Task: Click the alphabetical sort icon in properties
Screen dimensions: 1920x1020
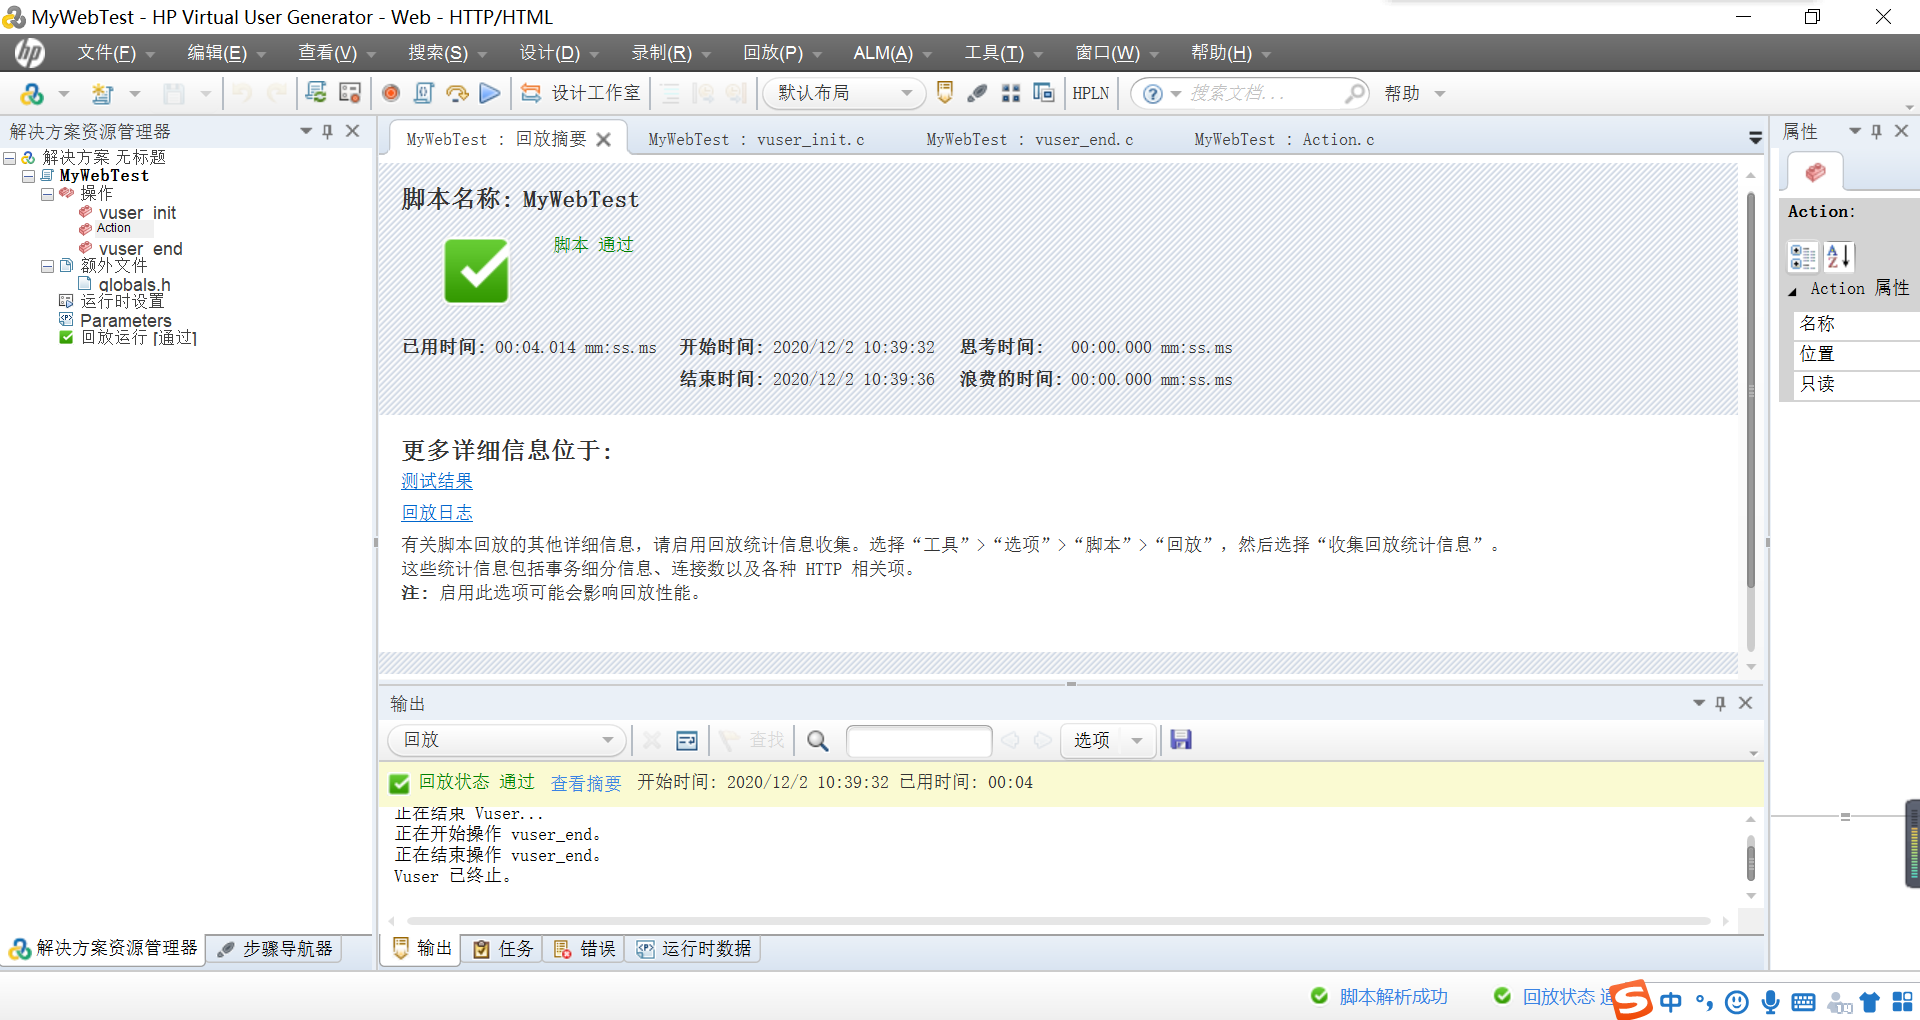Action: [x=1838, y=257]
